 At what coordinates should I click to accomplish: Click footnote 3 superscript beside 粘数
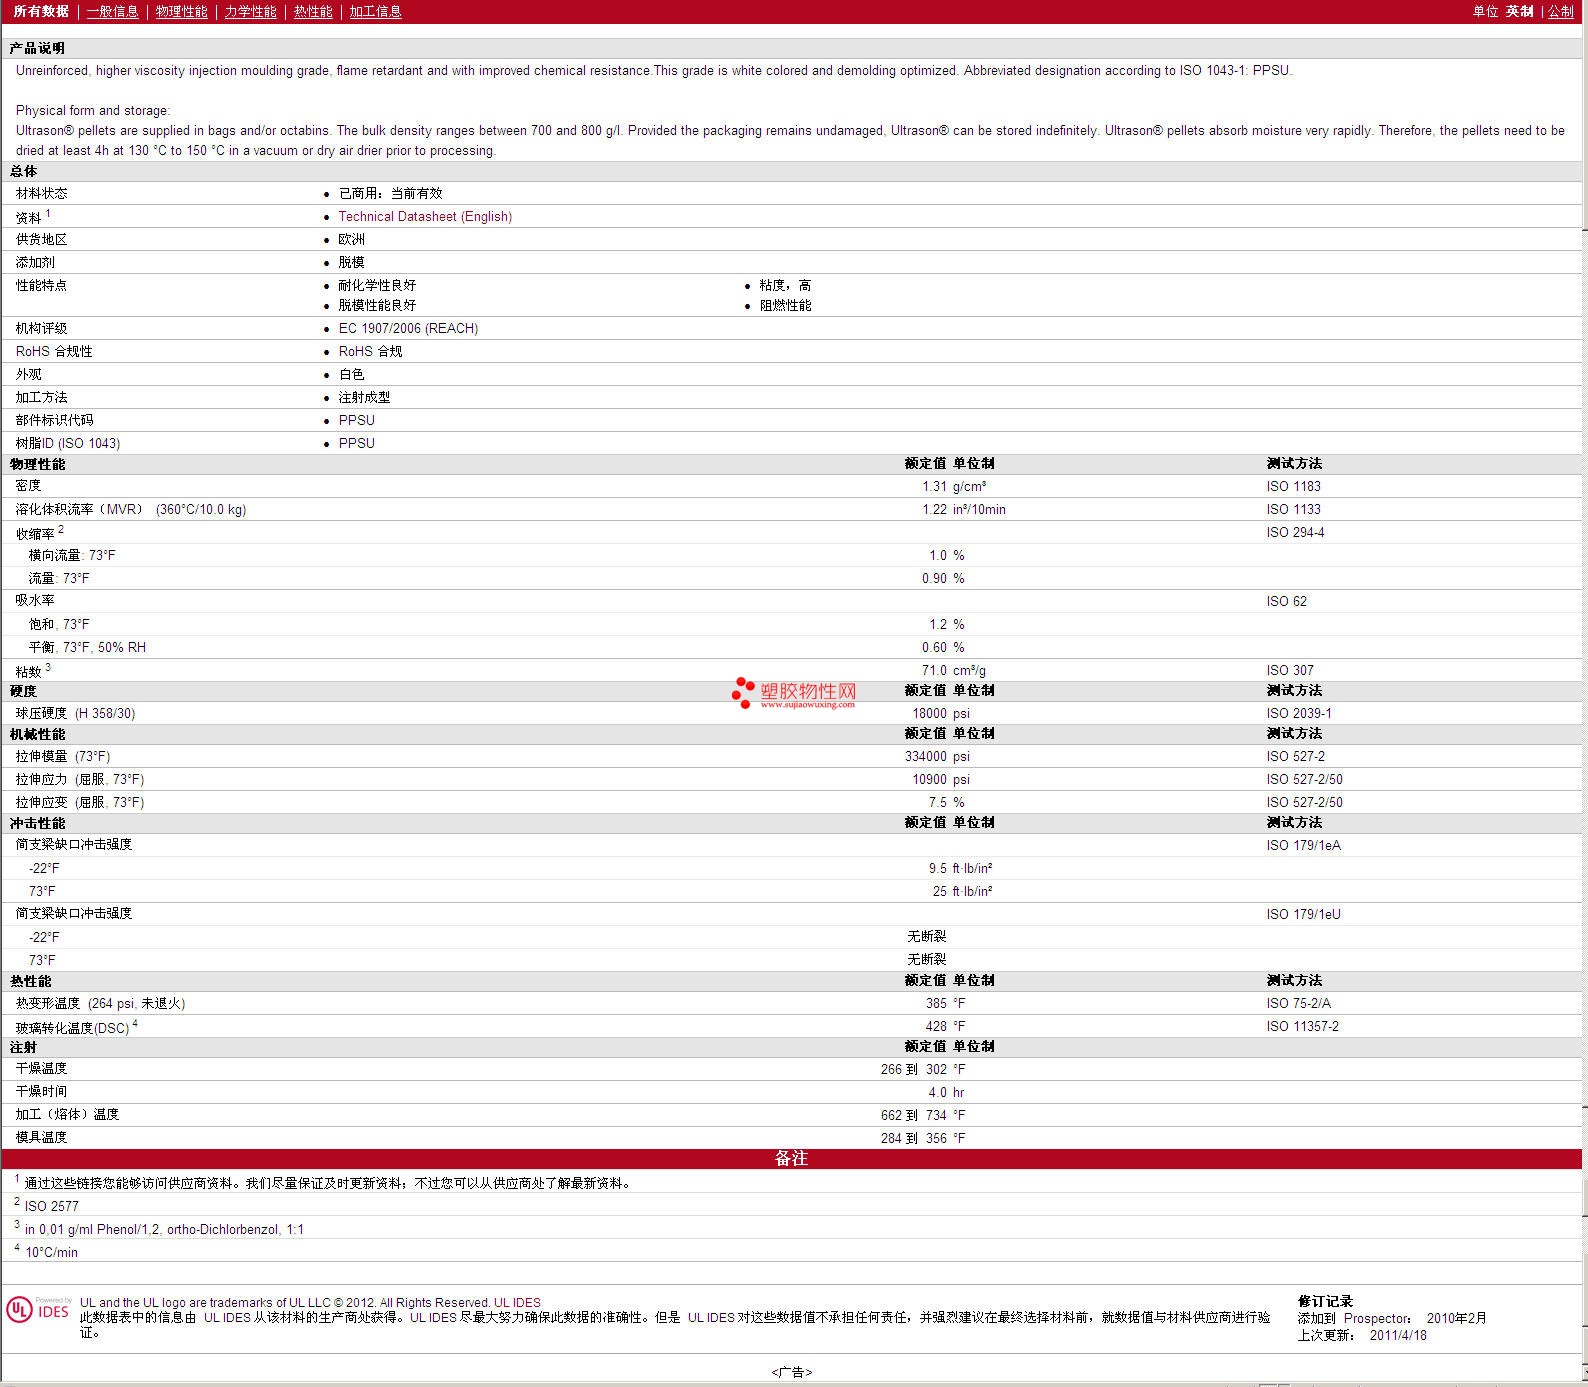pyautogui.click(x=48, y=667)
